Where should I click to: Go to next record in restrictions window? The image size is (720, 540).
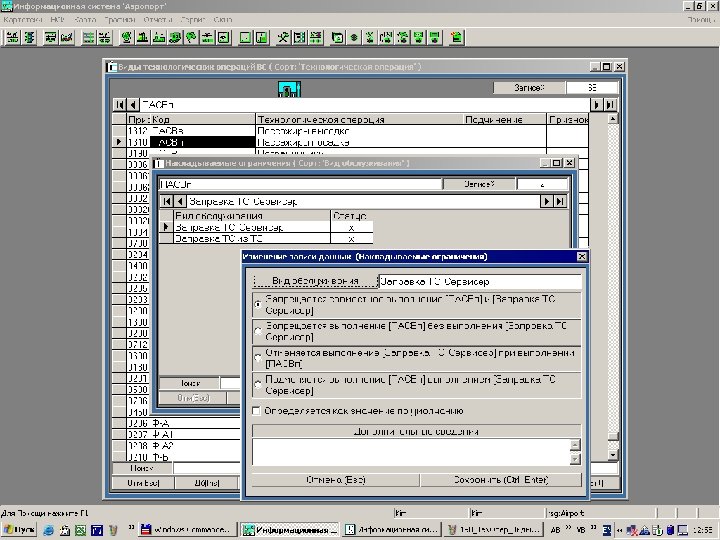point(546,202)
